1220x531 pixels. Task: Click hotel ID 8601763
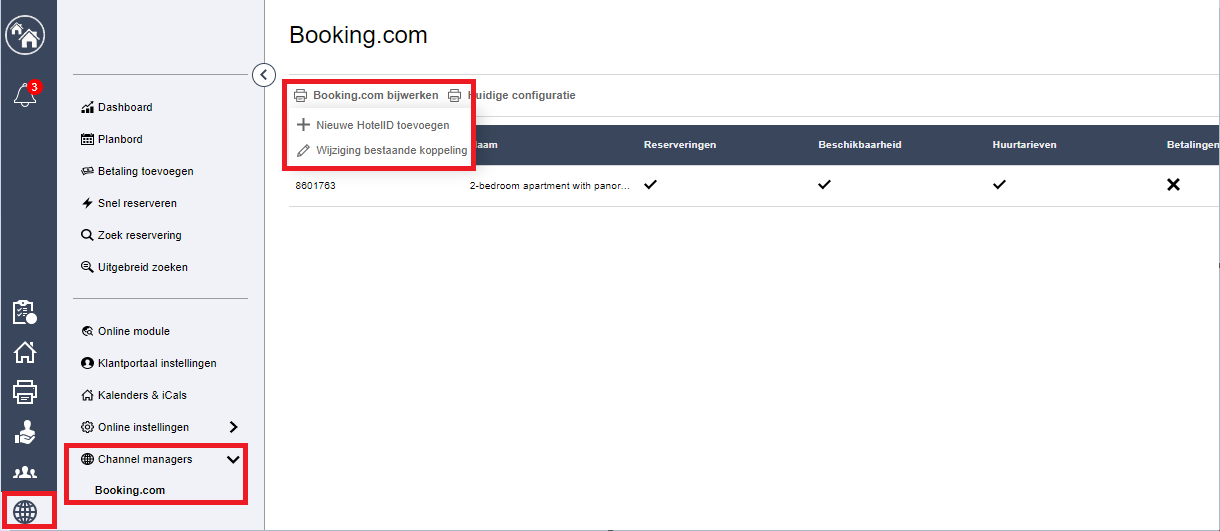(x=315, y=185)
